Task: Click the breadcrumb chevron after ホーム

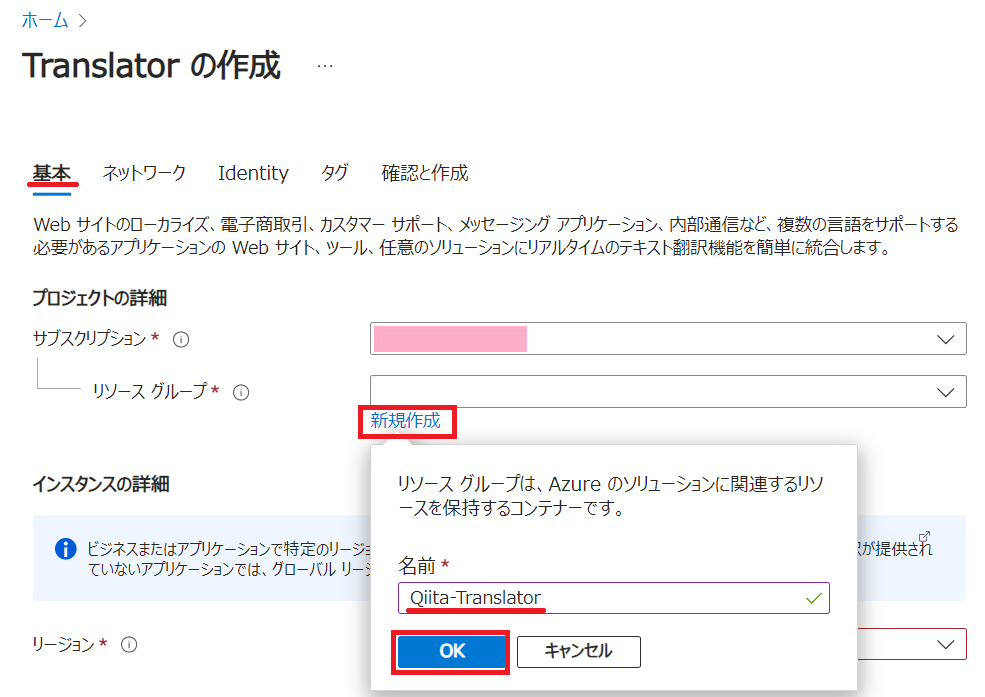Action: point(82,21)
